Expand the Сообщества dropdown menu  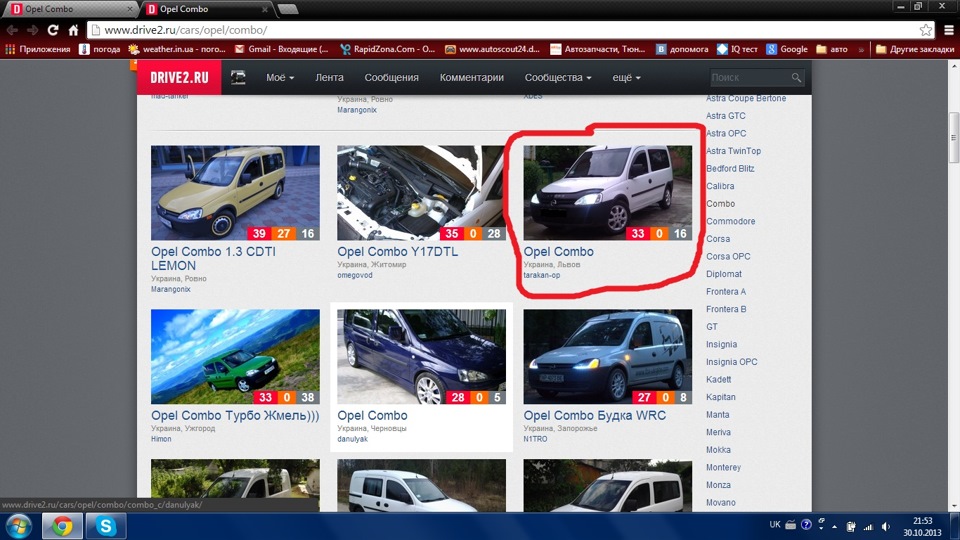pos(558,78)
